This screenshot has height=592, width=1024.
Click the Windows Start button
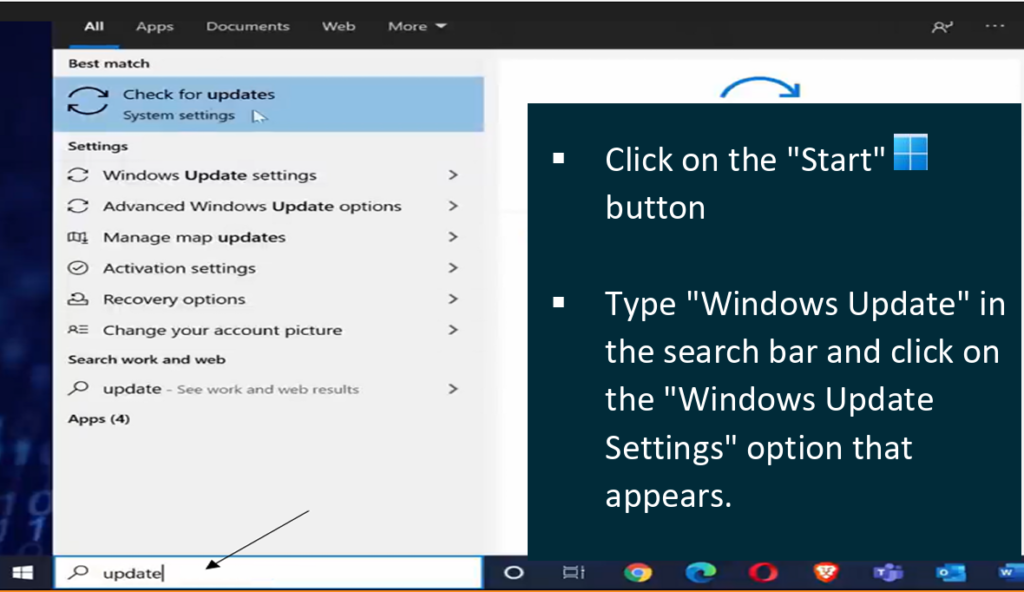[x=22, y=573]
